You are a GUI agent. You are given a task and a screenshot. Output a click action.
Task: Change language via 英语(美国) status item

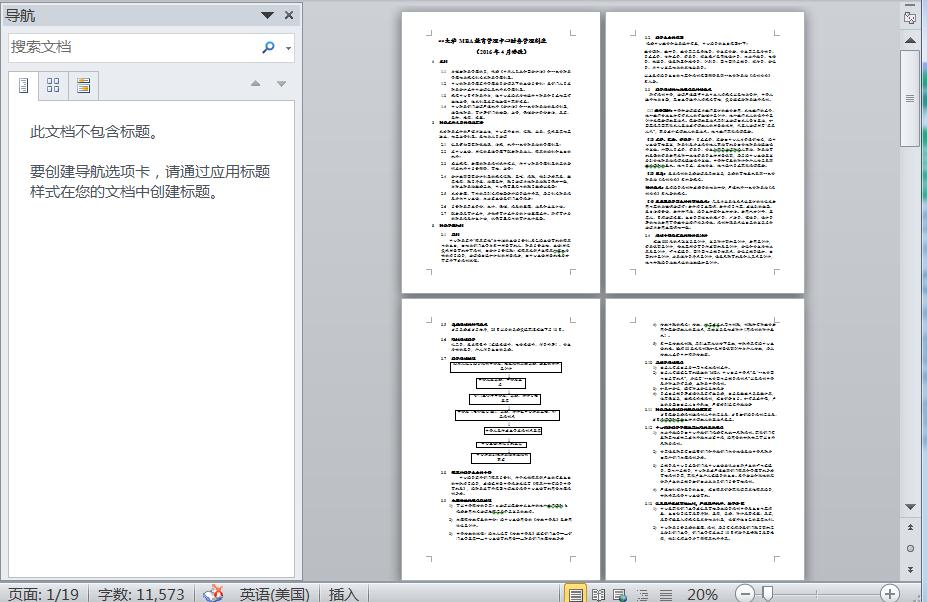274,594
